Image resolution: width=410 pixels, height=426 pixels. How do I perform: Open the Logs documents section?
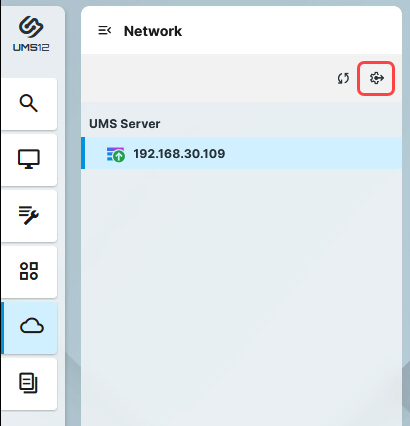tap(29, 383)
